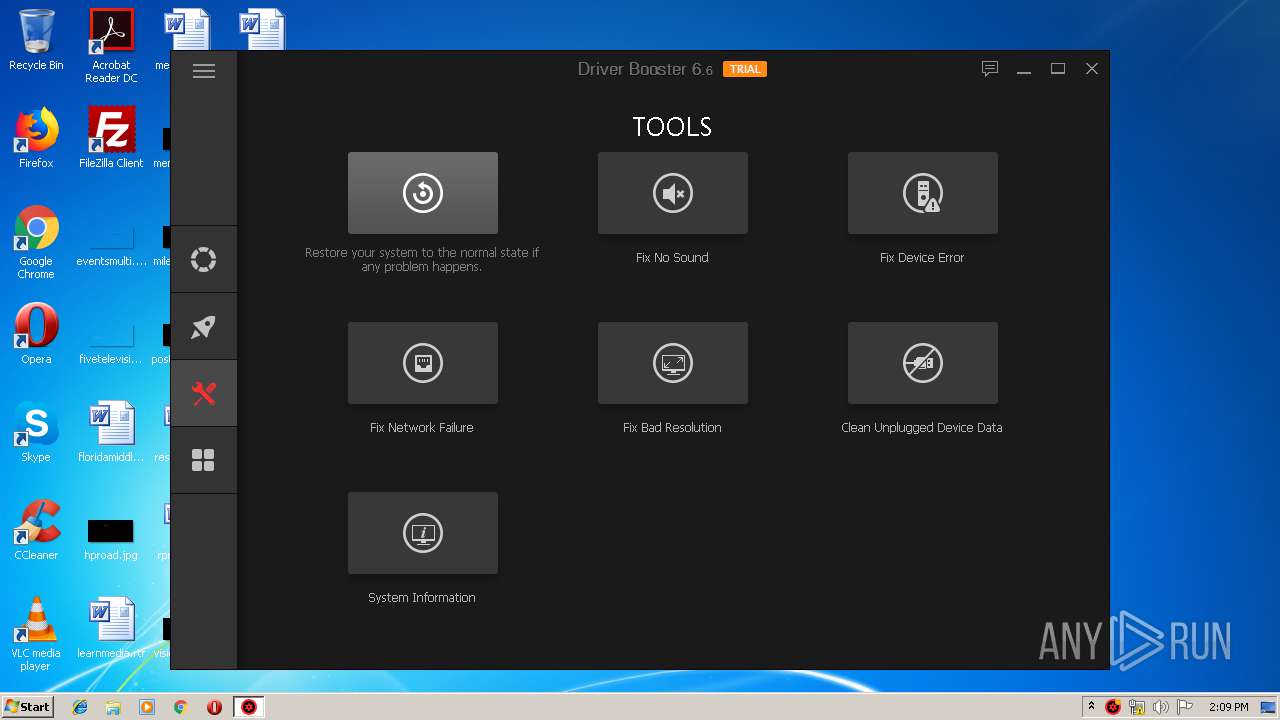This screenshot has height=720, width=1280.
Task: Click the Clean Unplugged Device Data label
Action: (x=922, y=428)
